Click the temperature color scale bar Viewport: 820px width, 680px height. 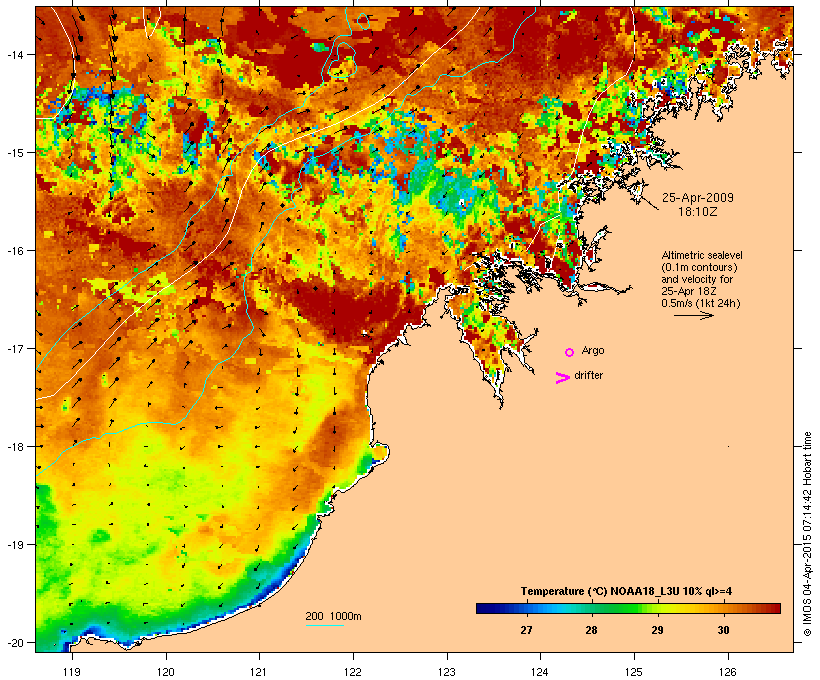point(628,608)
